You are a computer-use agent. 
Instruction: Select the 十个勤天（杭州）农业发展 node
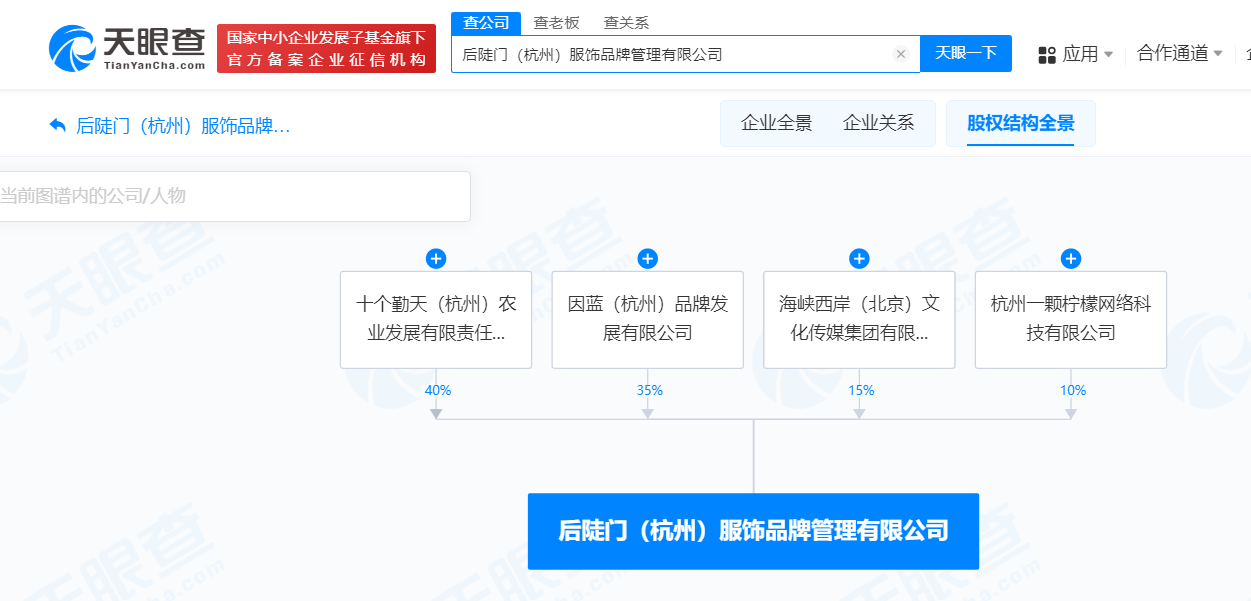click(x=436, y=319)
